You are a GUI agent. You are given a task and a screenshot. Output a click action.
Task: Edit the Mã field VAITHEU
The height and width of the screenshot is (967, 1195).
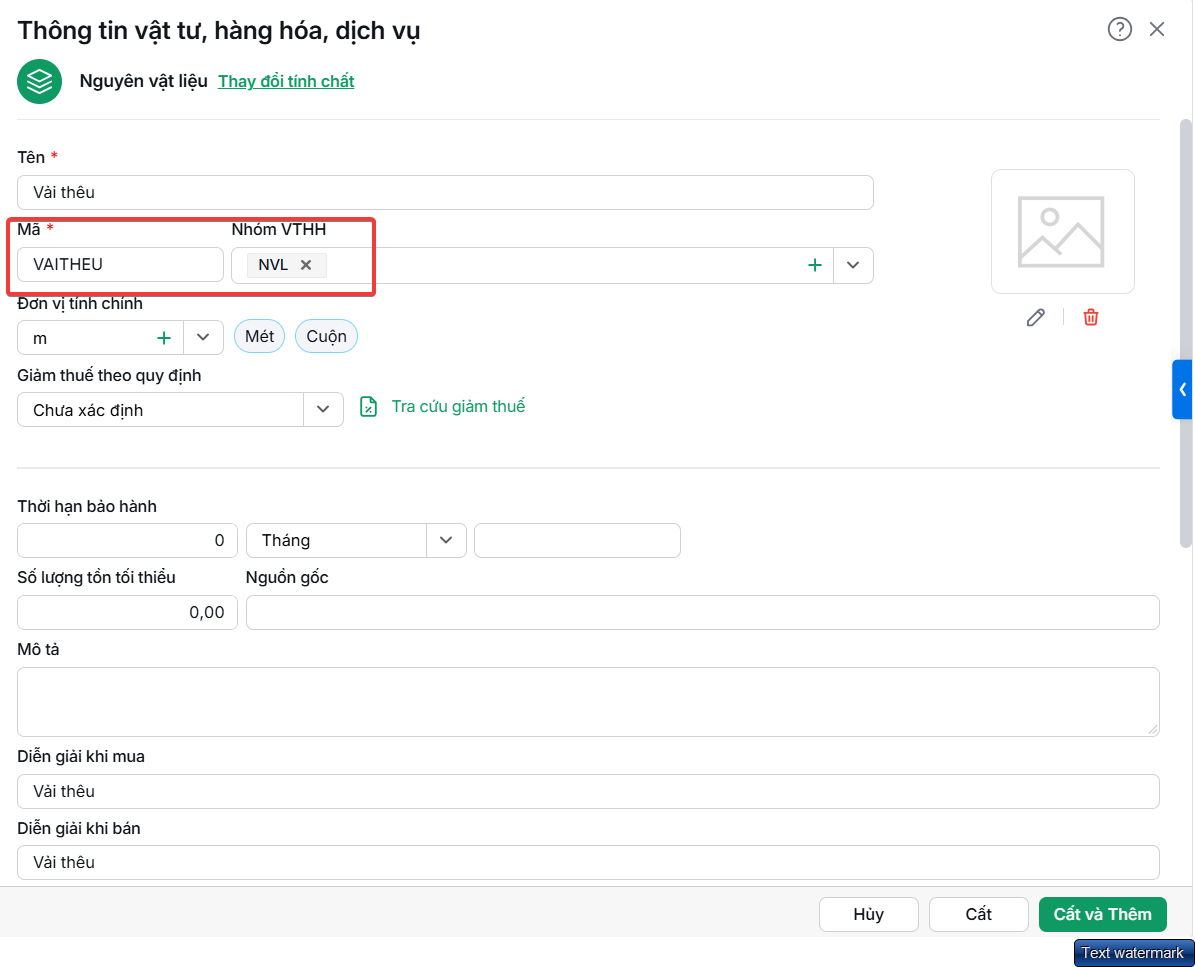point(120,264)
